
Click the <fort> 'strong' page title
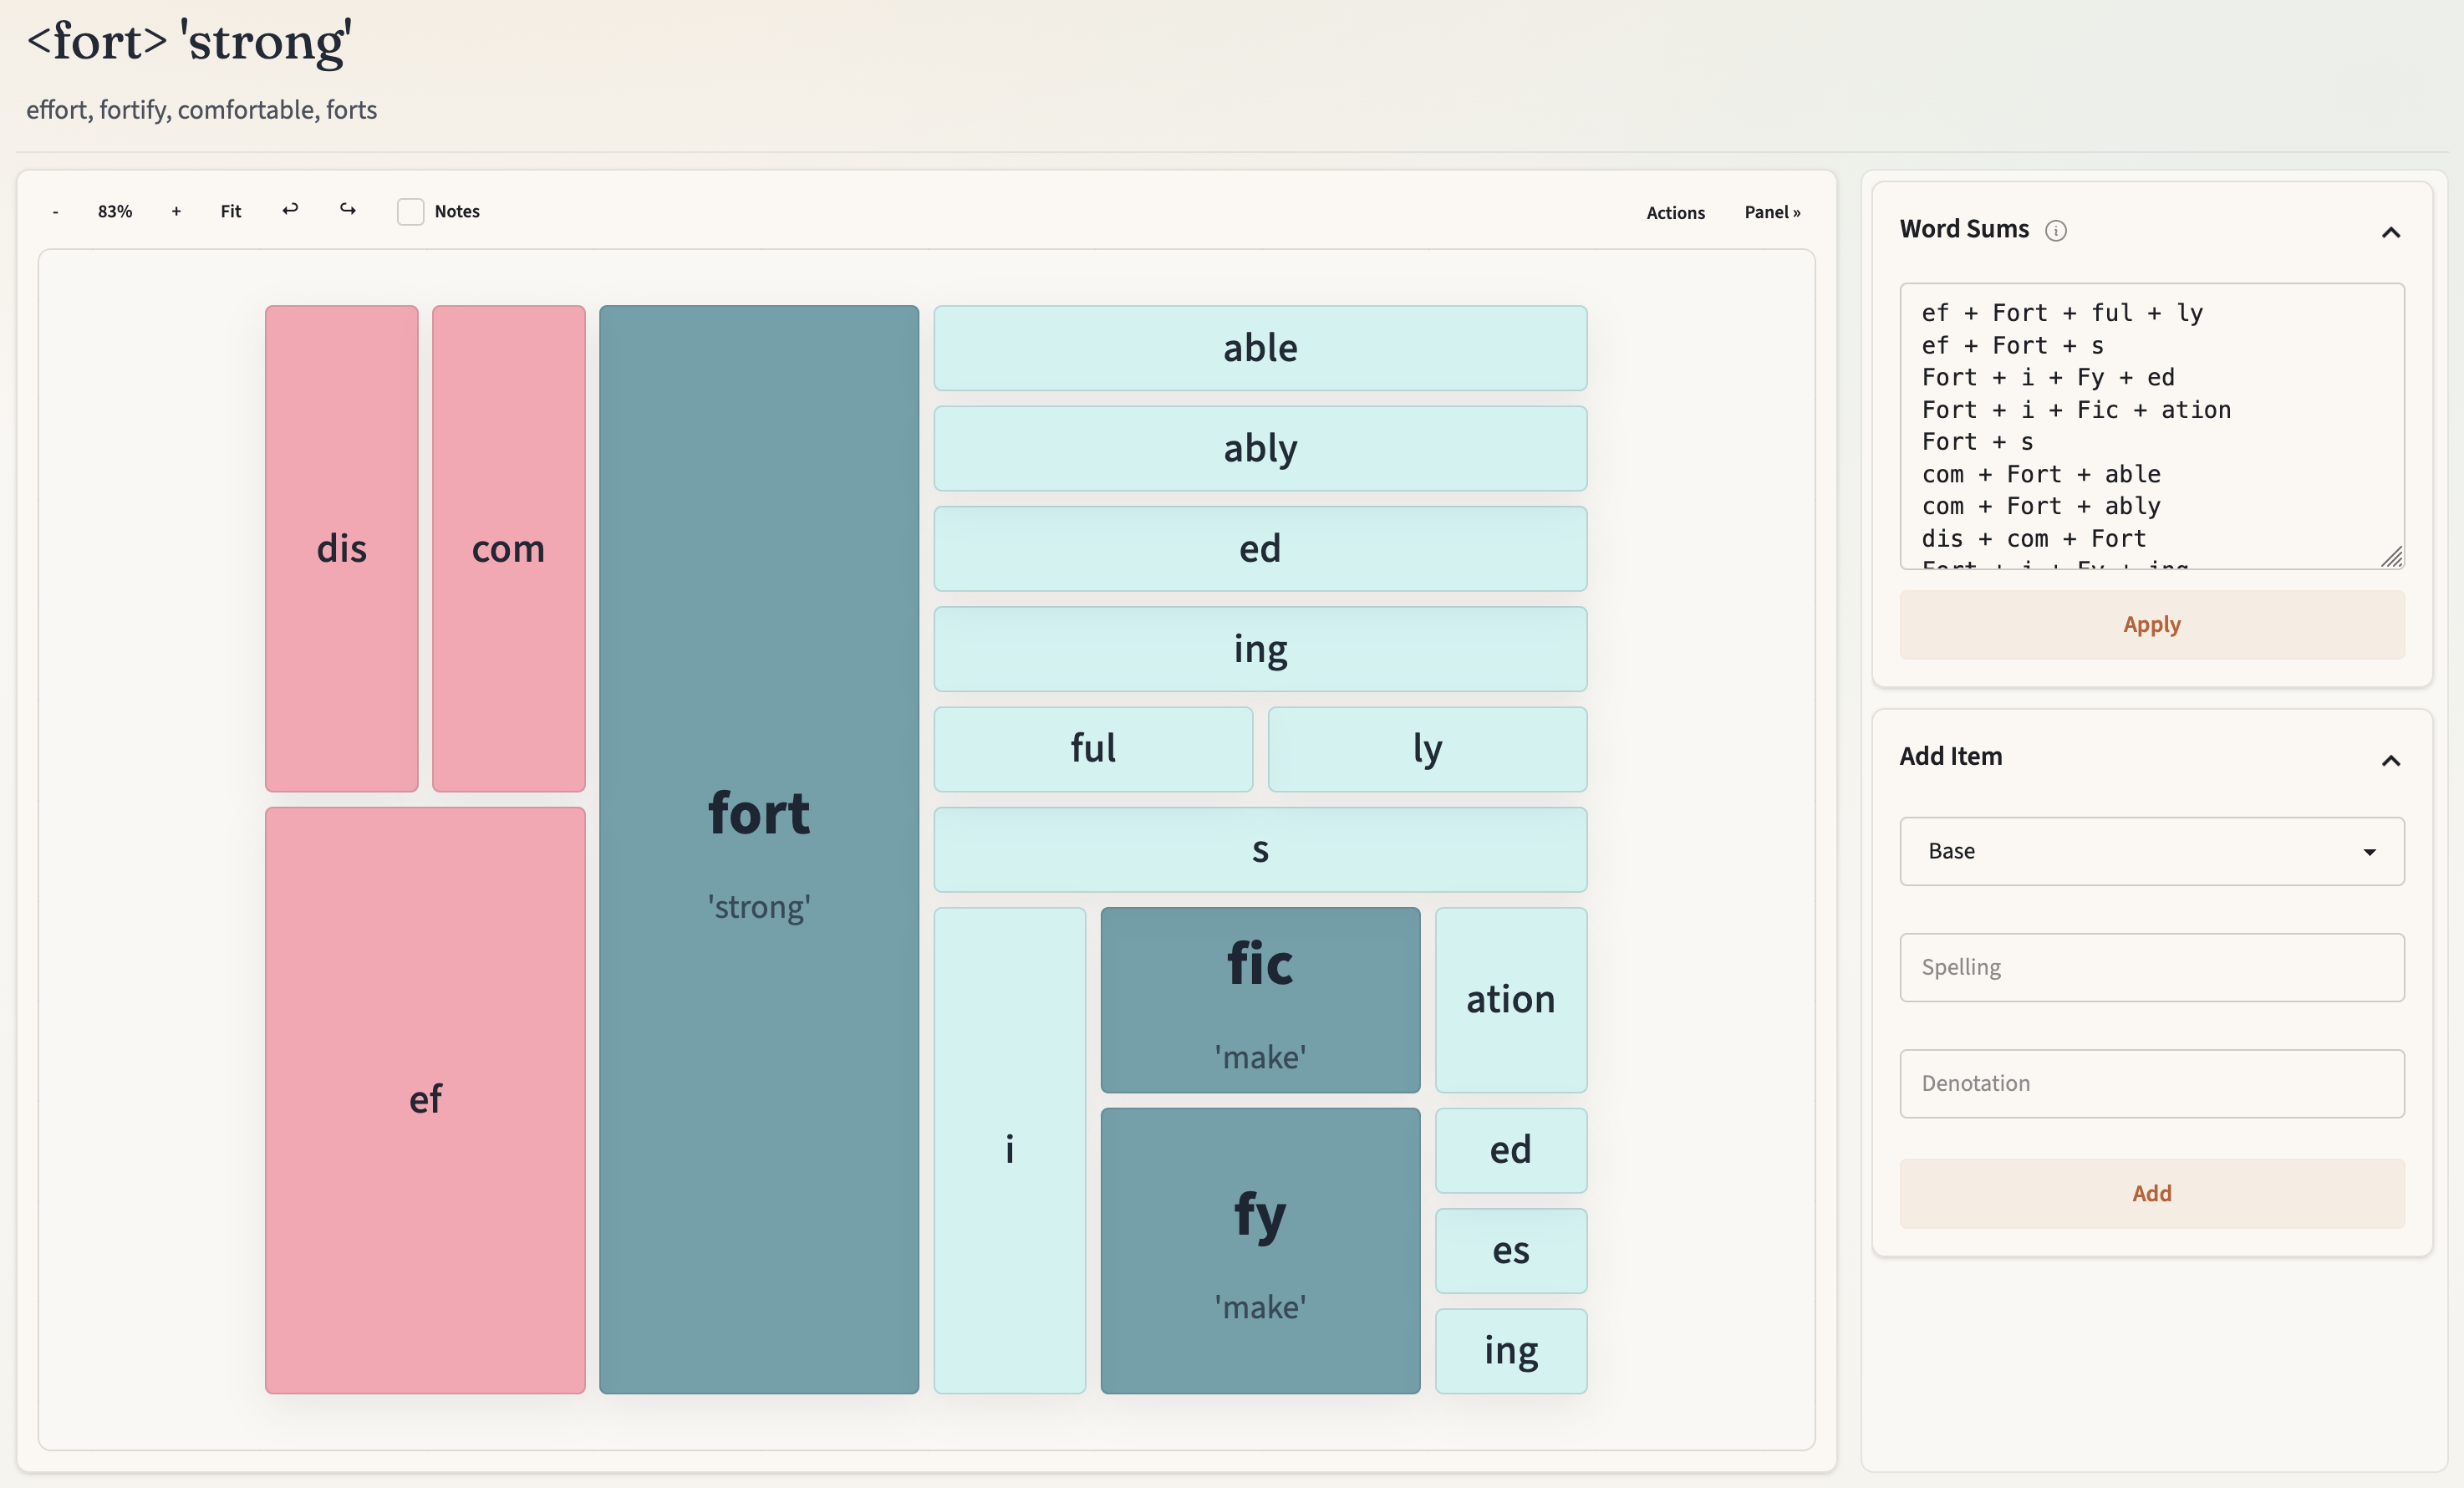click(189, 42)
